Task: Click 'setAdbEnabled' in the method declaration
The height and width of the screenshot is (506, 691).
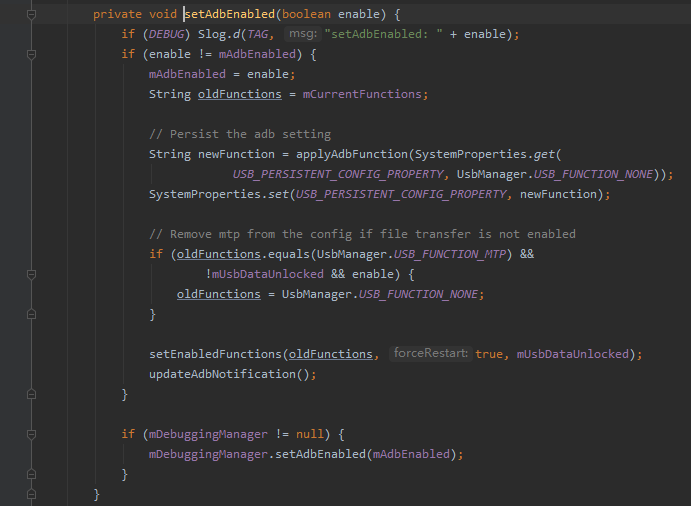Action: point(230,15)
